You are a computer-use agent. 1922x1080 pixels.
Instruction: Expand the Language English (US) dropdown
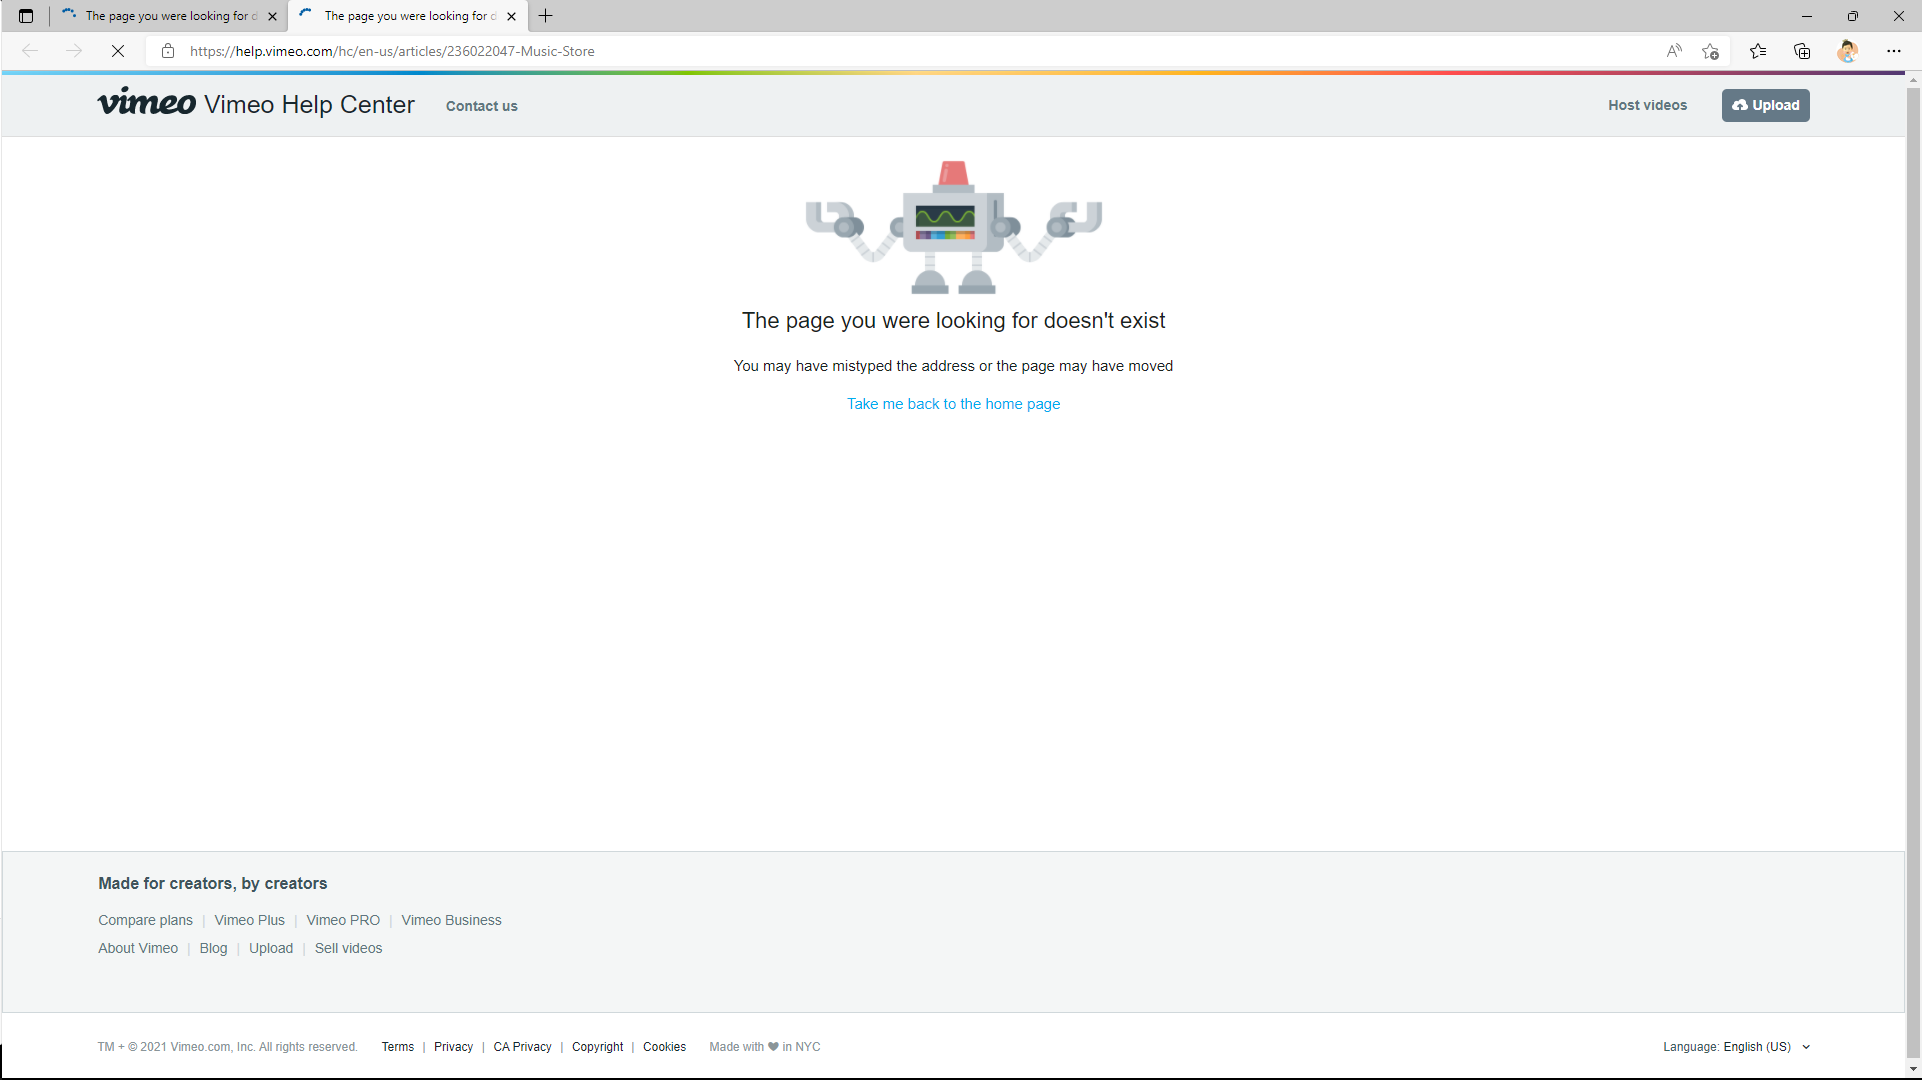[x=1737, y=1047]
